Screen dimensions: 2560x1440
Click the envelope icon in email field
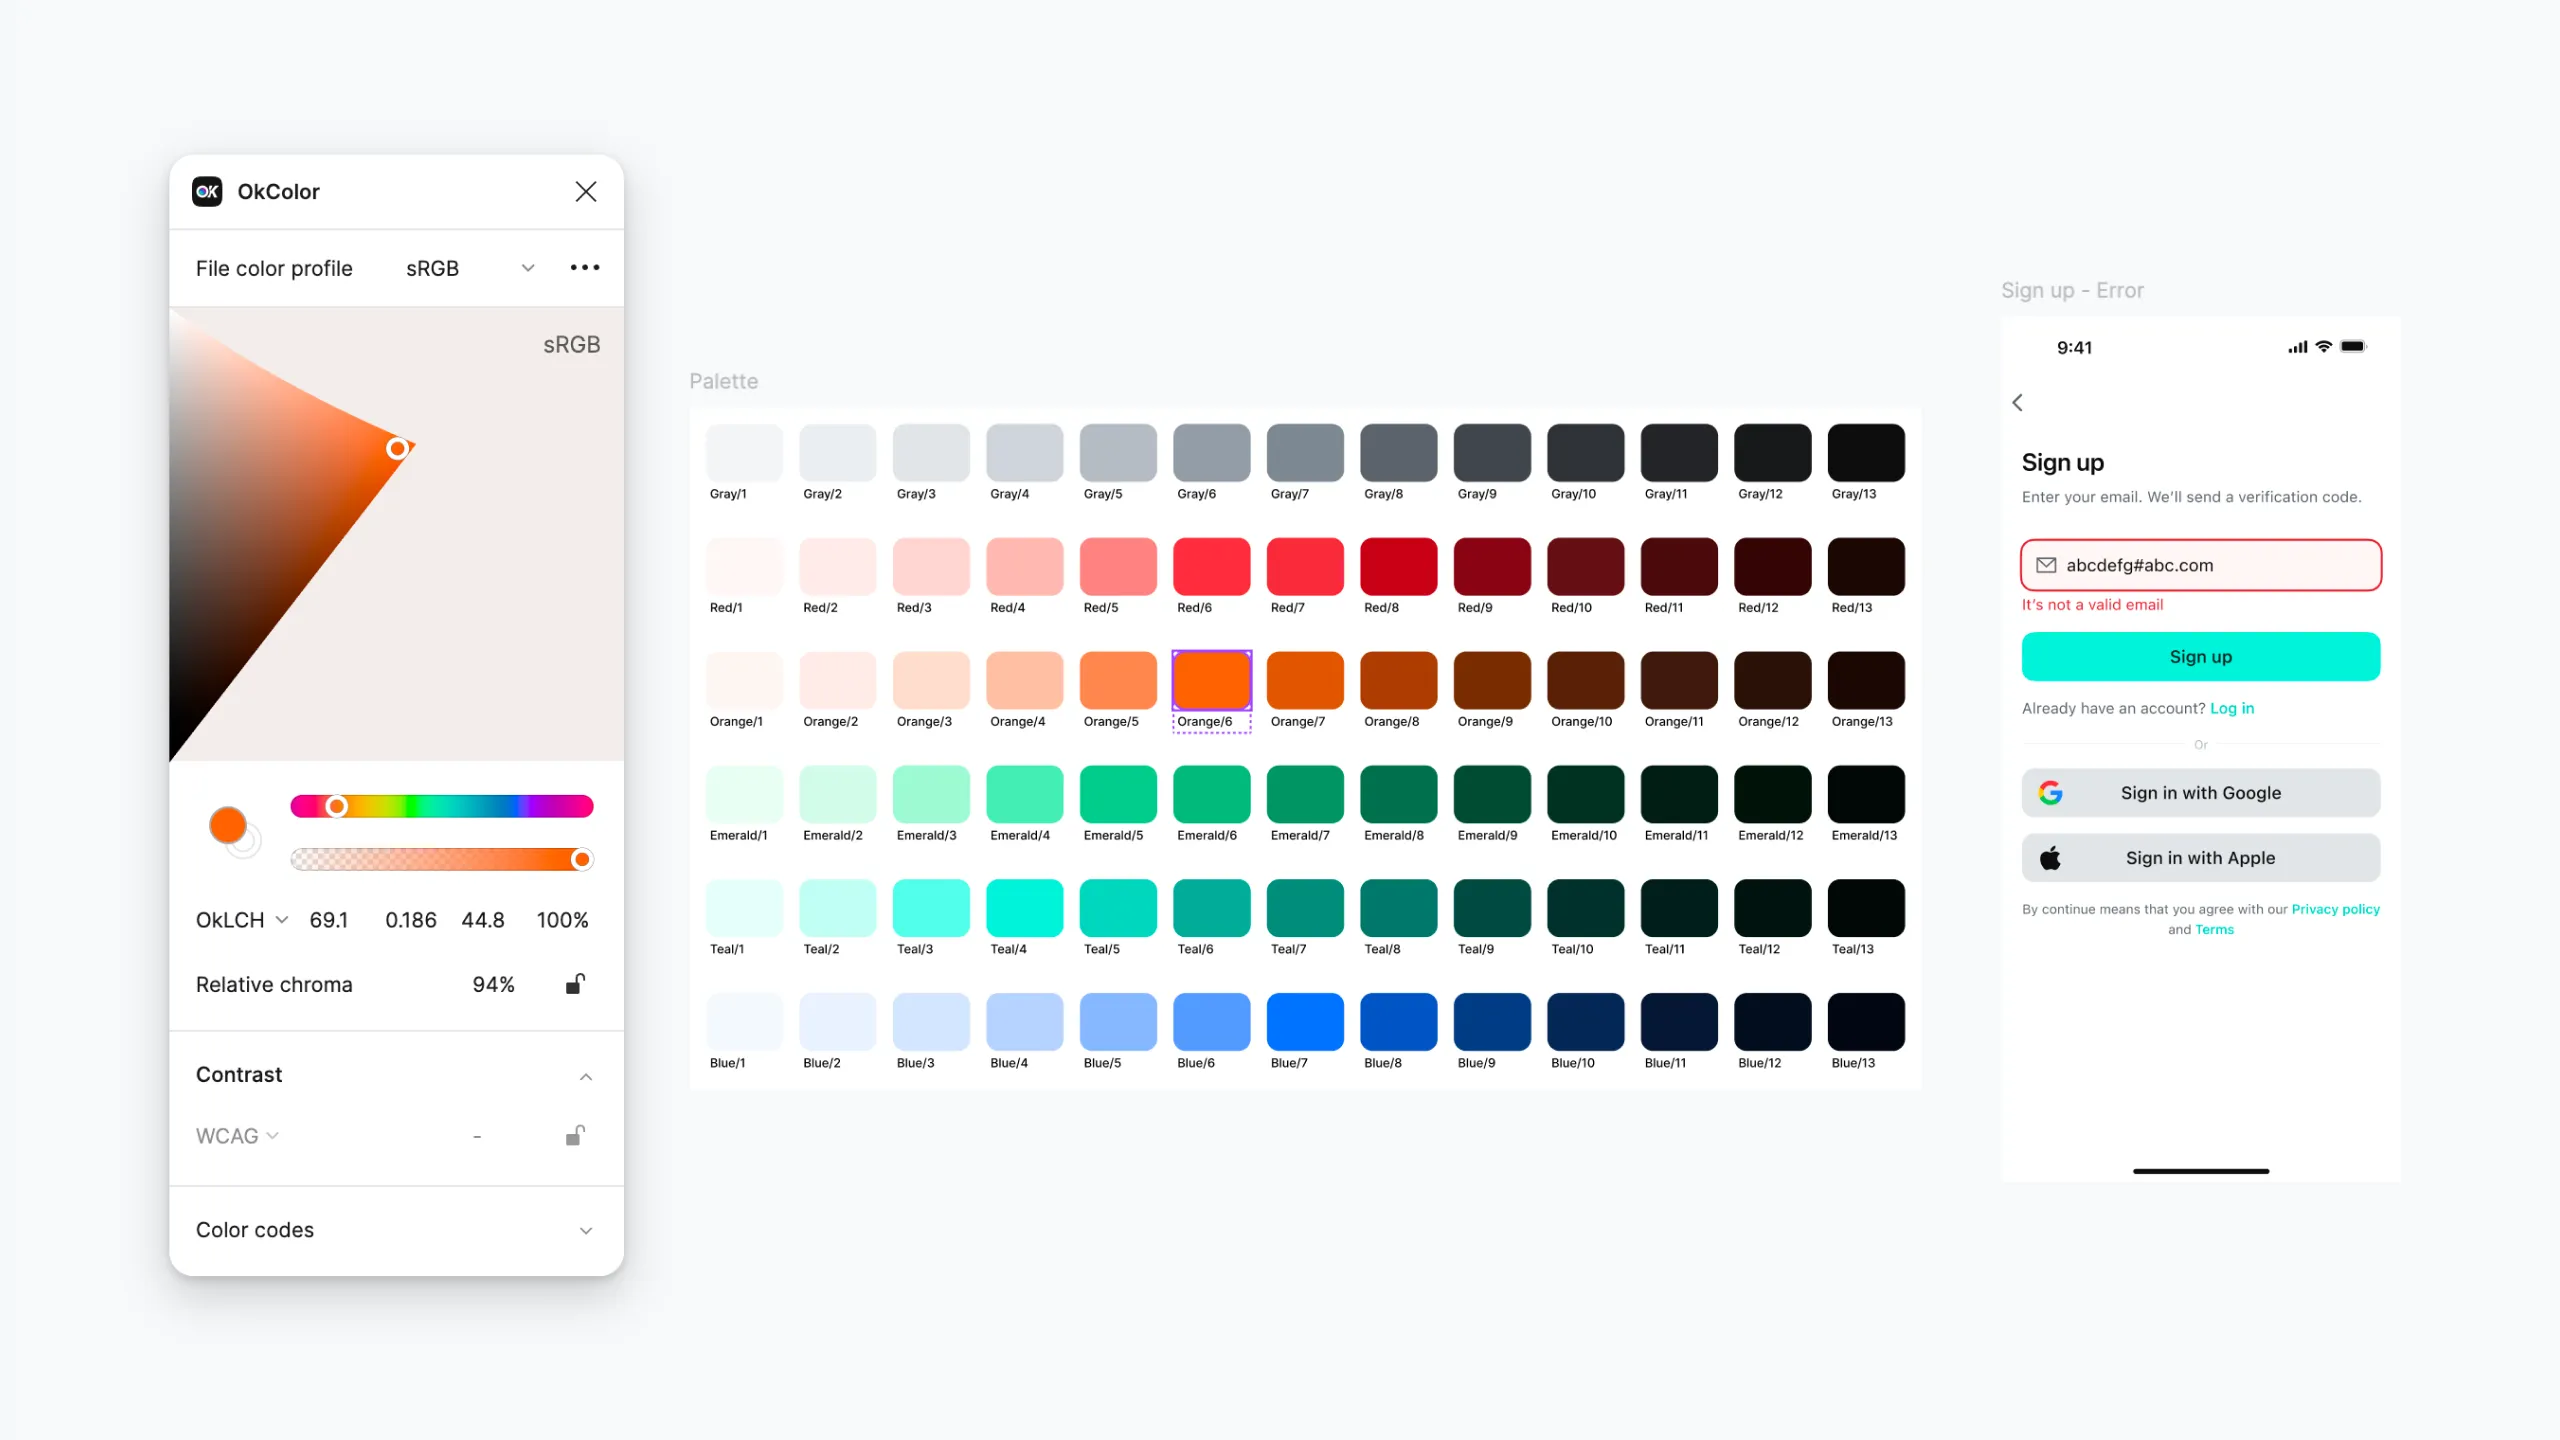pyautogui.click(x=2046, y=565)
